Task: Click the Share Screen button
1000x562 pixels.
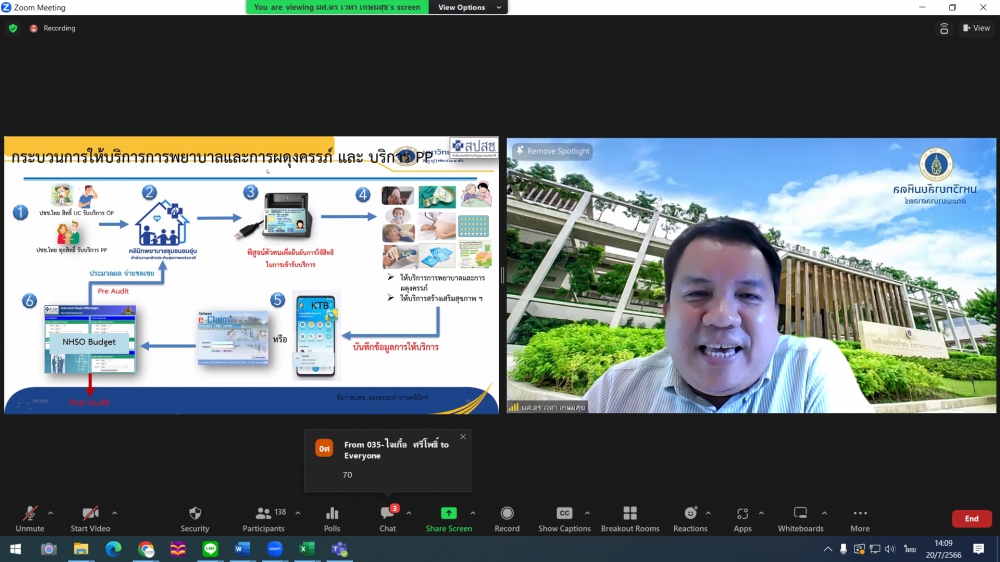Action: click(449, 519)
